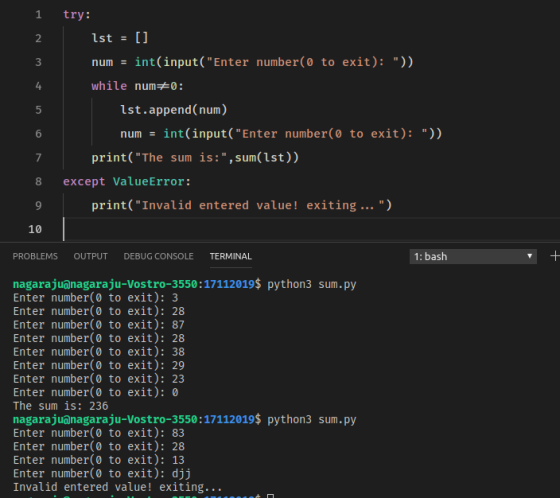This screenshot has height=498, width=560.
Task: Open the DEBUG CONSOLE tab
Action: click(158, 256)
